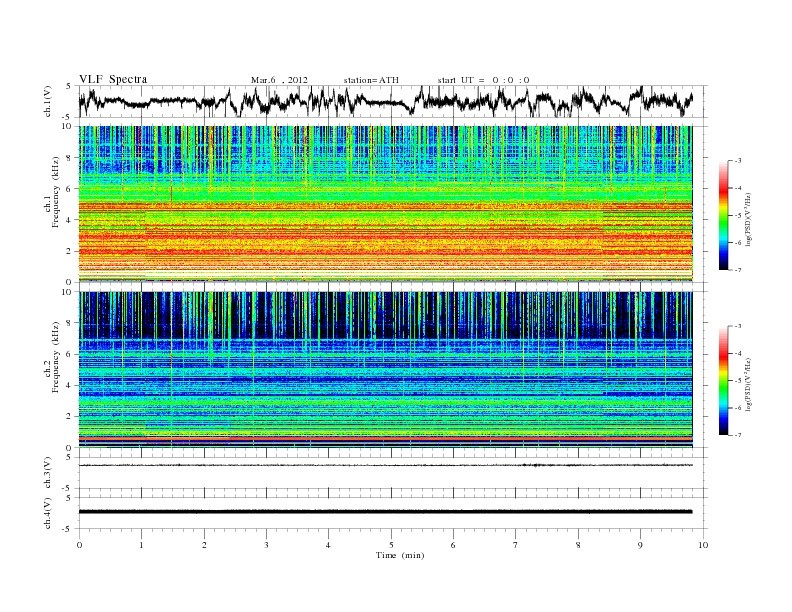Image resolution: width=792 pixels, height=612 pixels.
Task: Click time axis tick label 8
Action: click(x=578, y=545)
